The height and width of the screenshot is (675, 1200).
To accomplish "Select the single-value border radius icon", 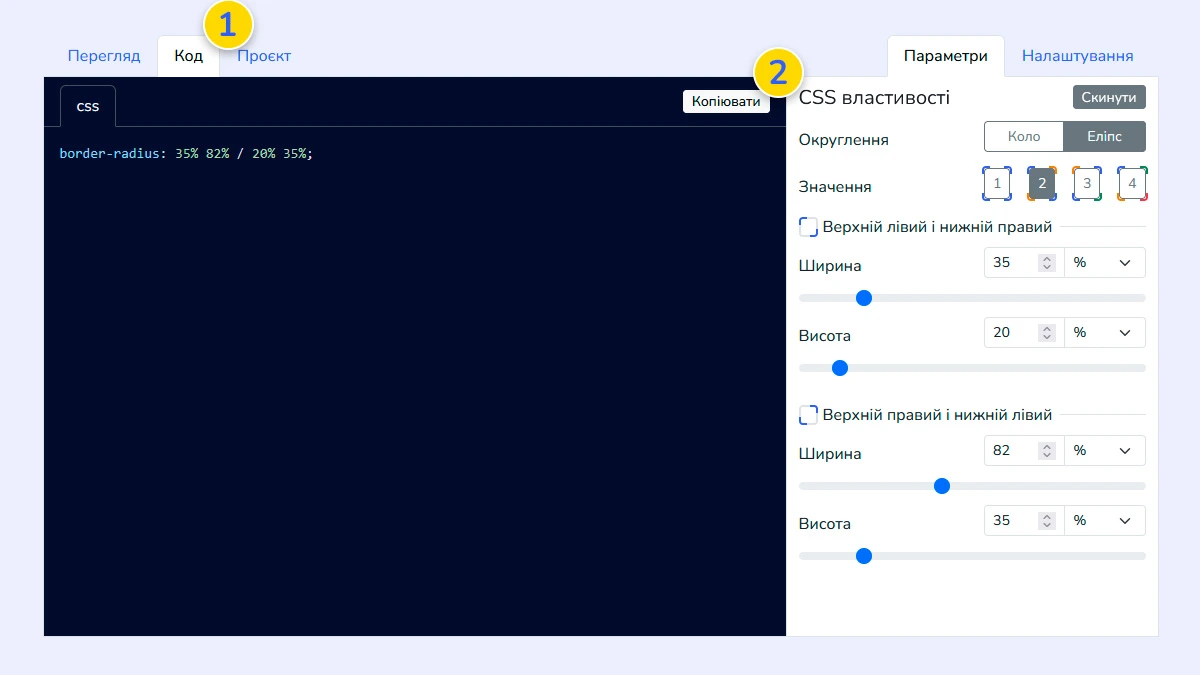I will click(x=996, y=183).
